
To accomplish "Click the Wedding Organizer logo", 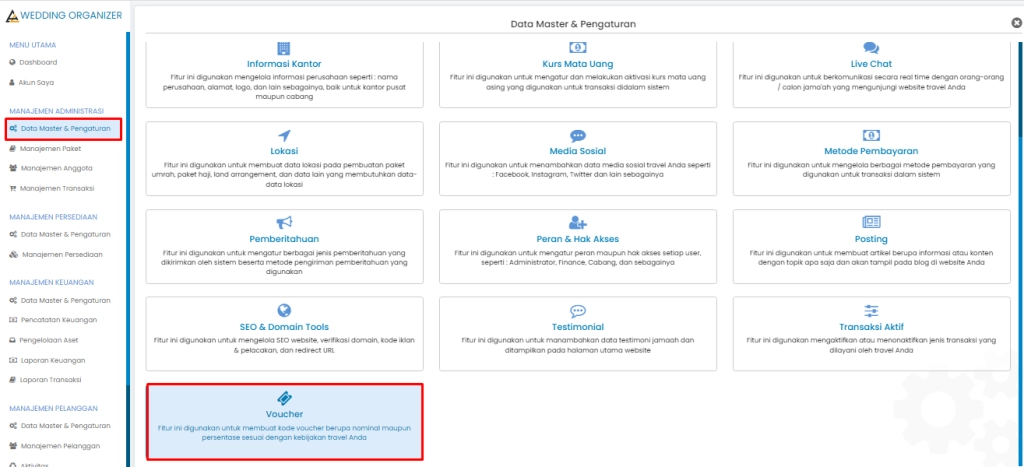I will [x=64, y=15].
